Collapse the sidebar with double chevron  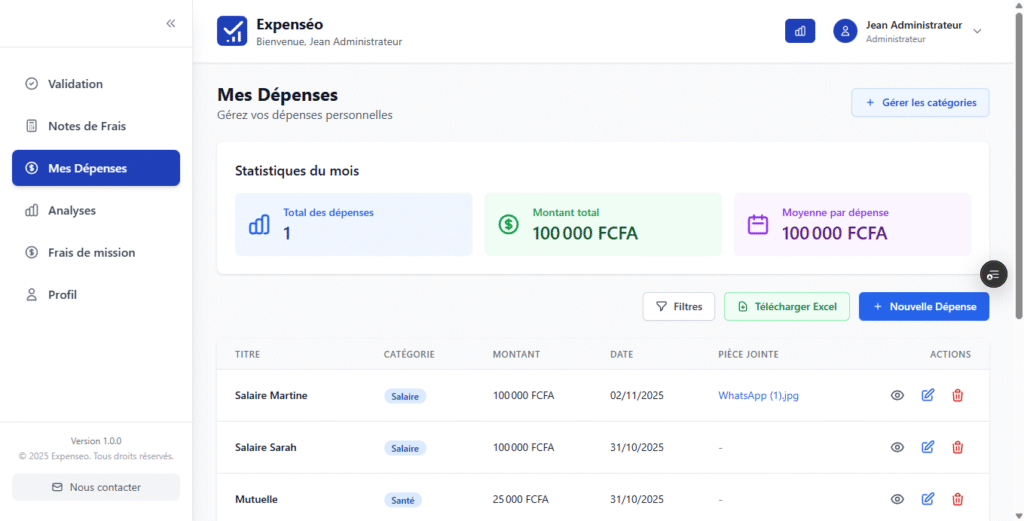tap(171, 23)
